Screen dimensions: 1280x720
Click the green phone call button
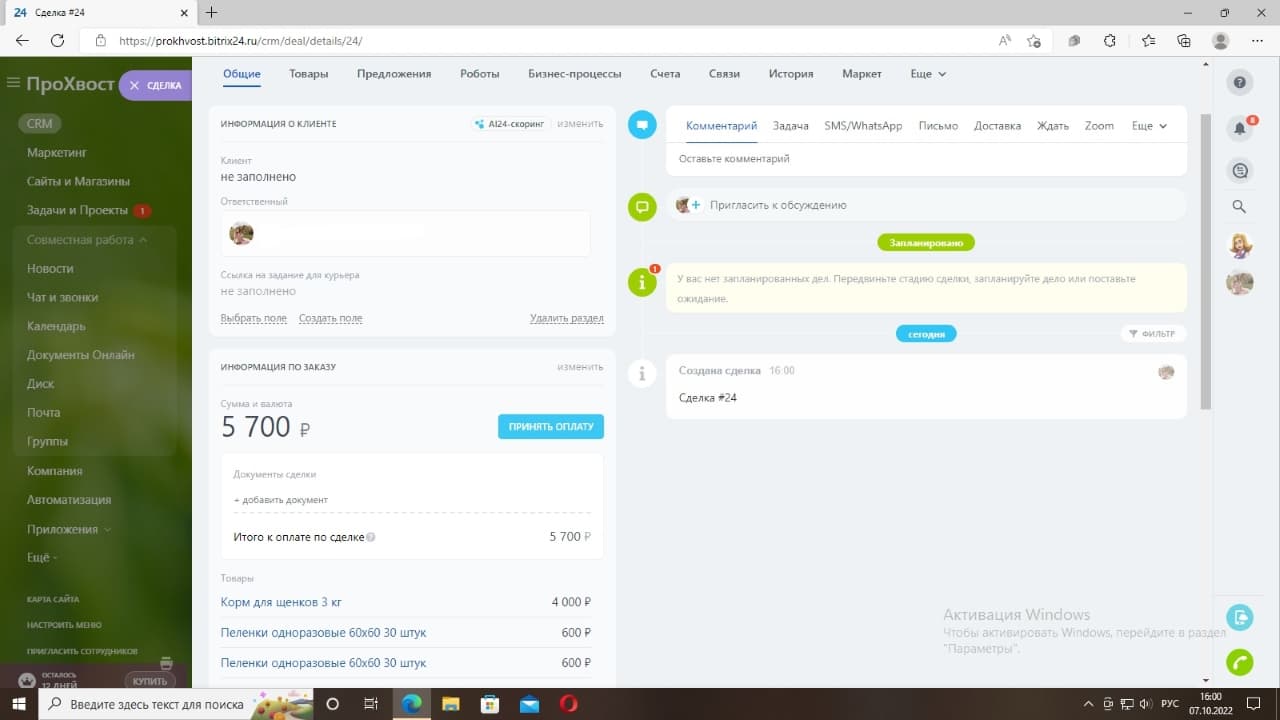tap(1240, 663)
